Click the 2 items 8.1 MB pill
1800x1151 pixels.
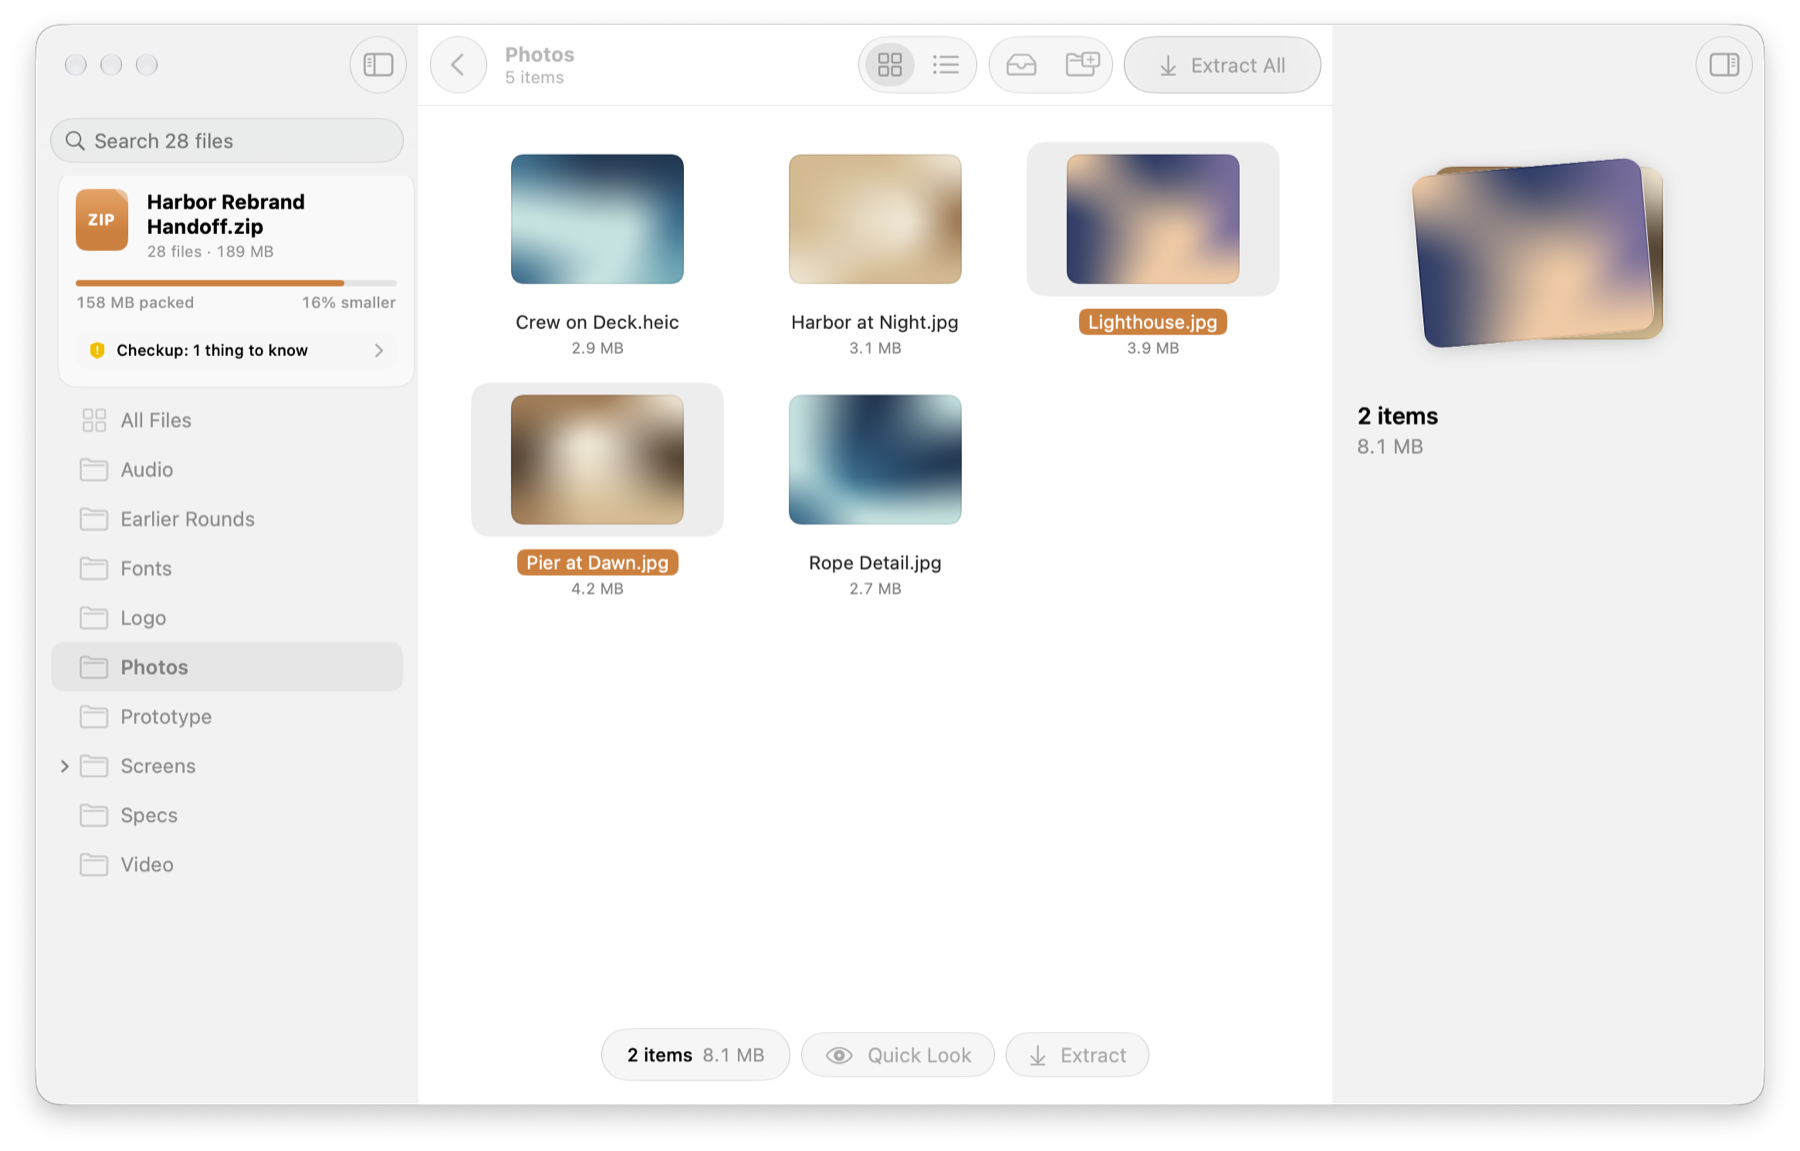tap(695, 1055)
